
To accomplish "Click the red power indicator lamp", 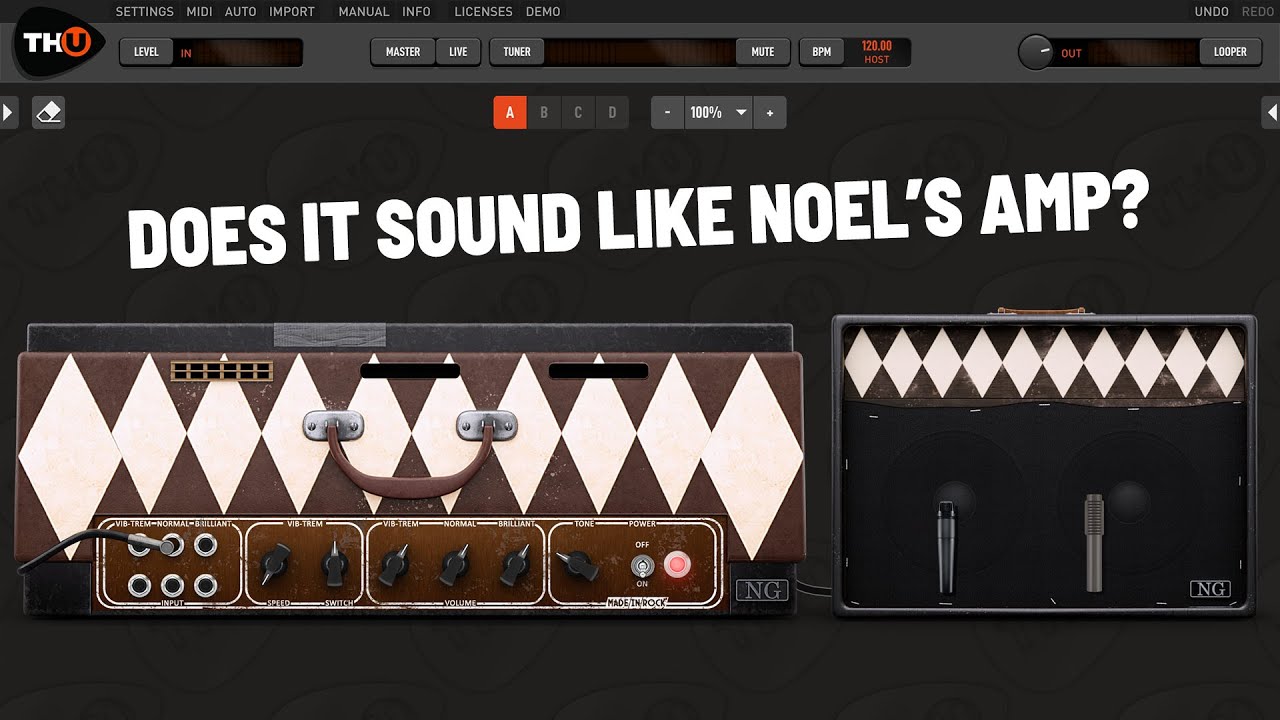I will click(677, 565).
